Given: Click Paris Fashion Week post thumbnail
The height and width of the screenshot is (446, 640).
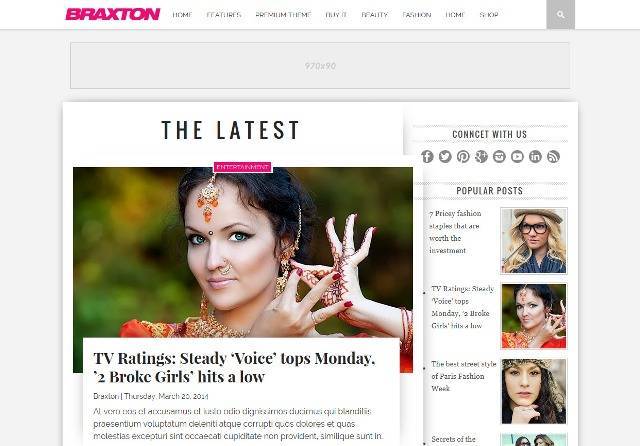Looking at the screenshot, I should point(533,391).
